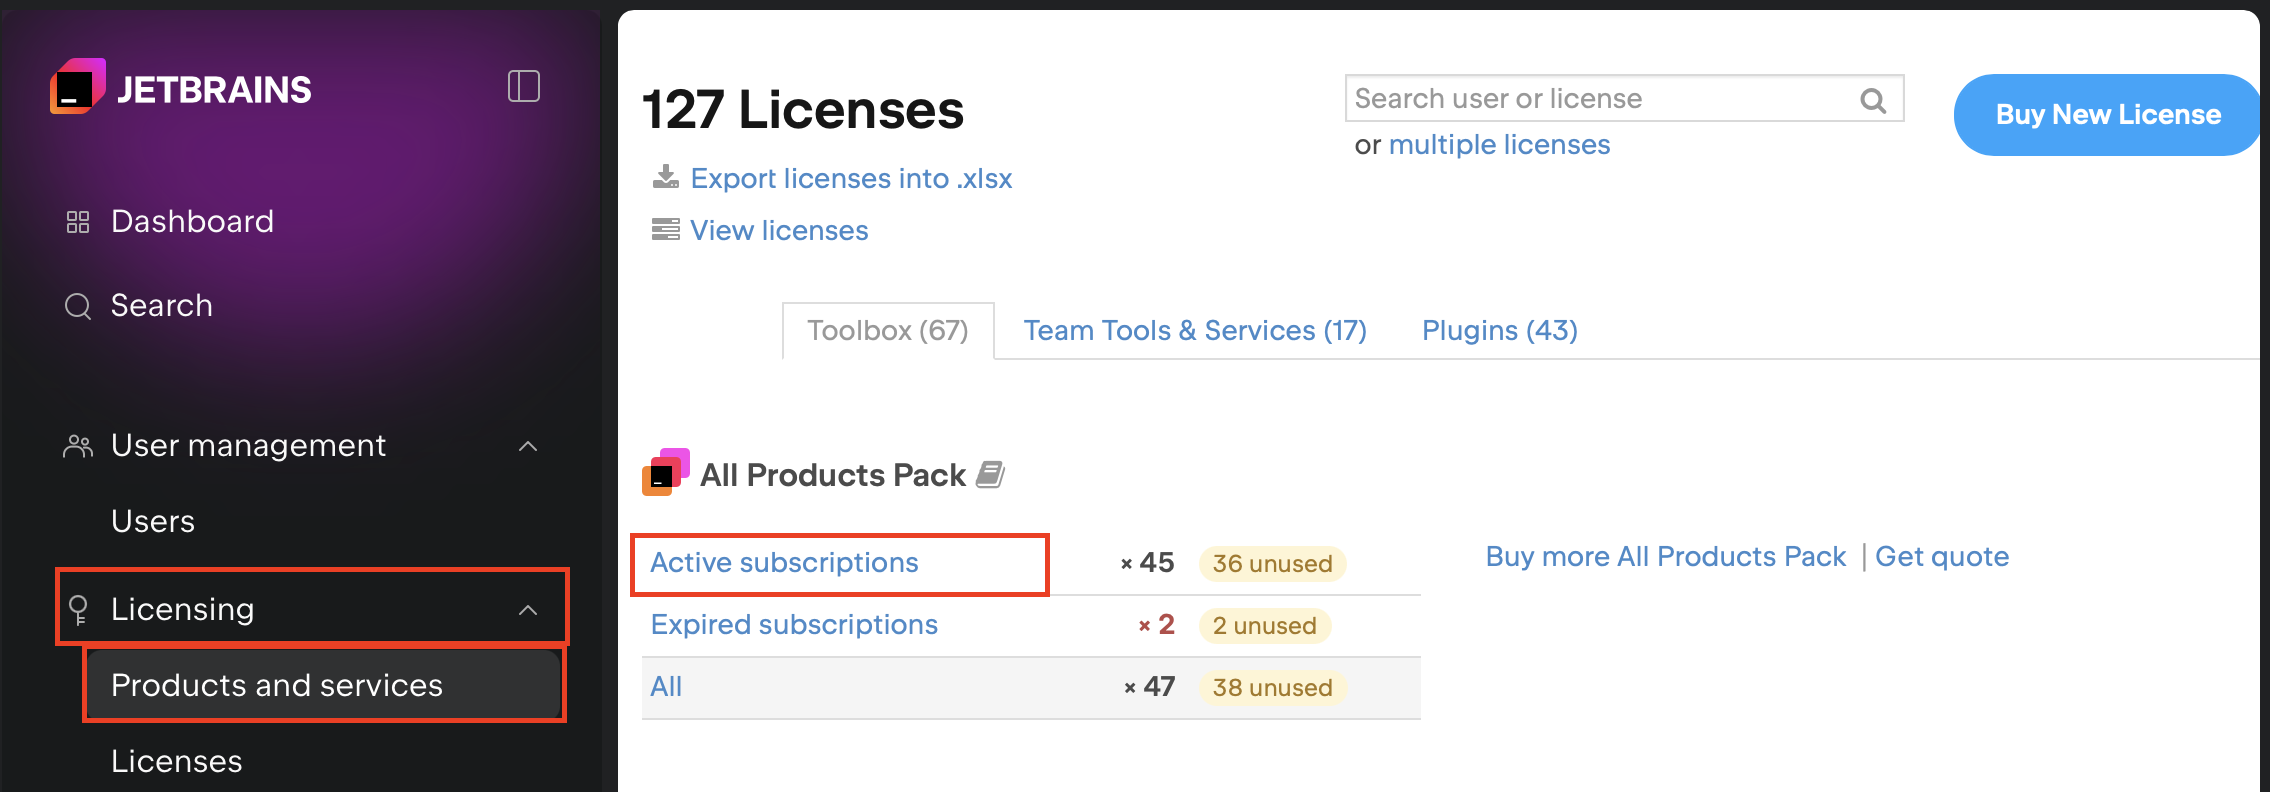Click the All Products Pack documentation icon
This screenshot has width=2270, height=792.
pyautogui.click(x=990, y=474)
